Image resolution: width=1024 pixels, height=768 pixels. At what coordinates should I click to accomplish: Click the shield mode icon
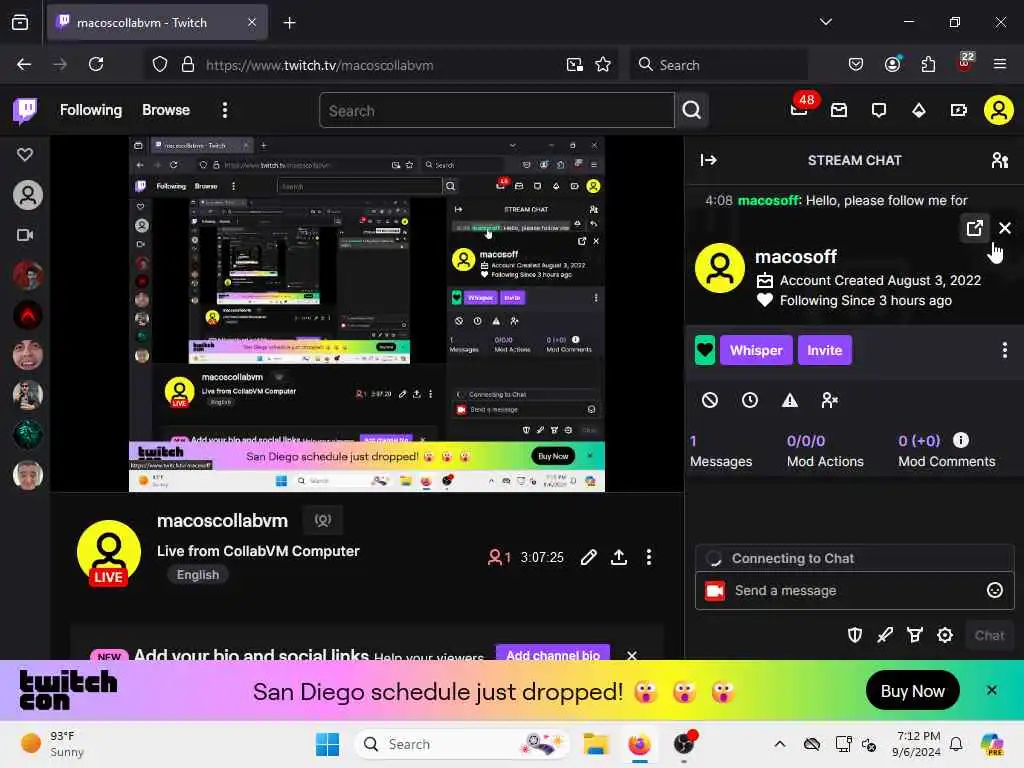[x=855, y=635]
